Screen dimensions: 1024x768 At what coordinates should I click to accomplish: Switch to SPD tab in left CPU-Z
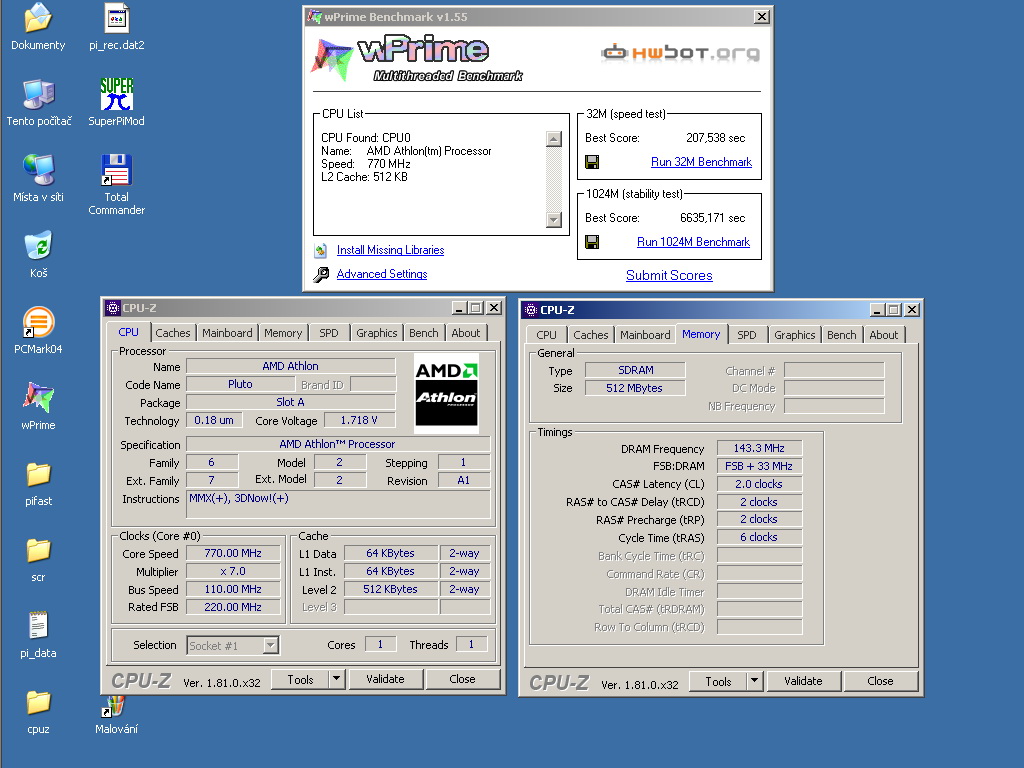(329, 333)
